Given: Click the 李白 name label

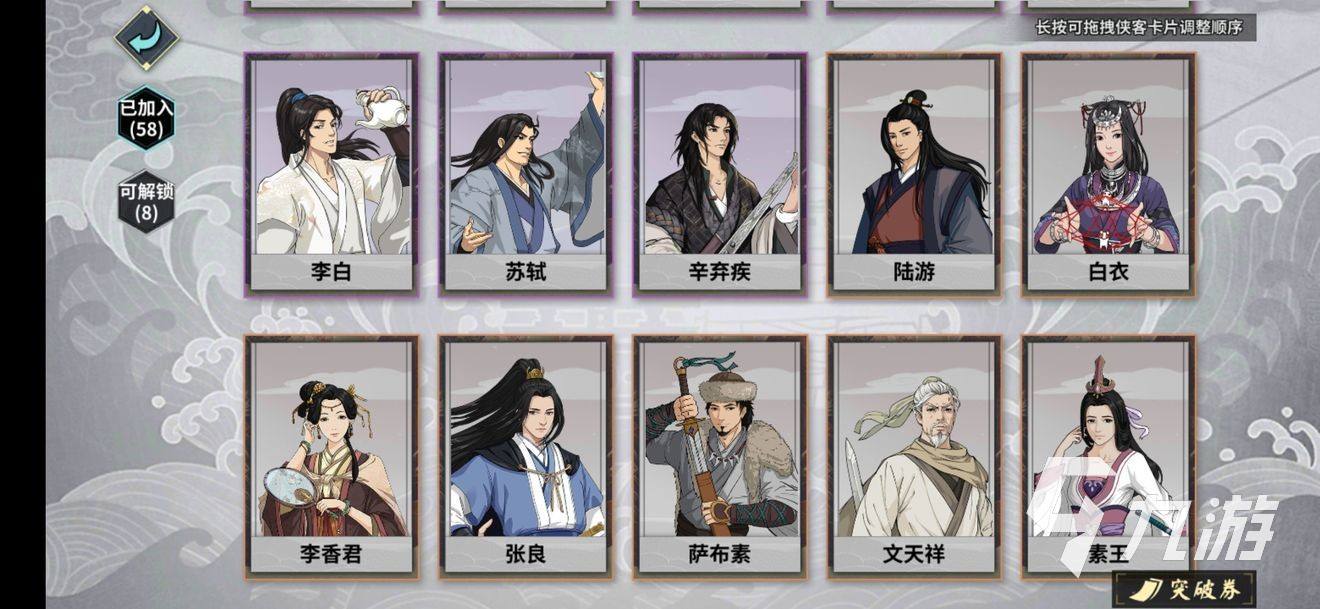Looking at the screenshot, I should pos(331,271).
